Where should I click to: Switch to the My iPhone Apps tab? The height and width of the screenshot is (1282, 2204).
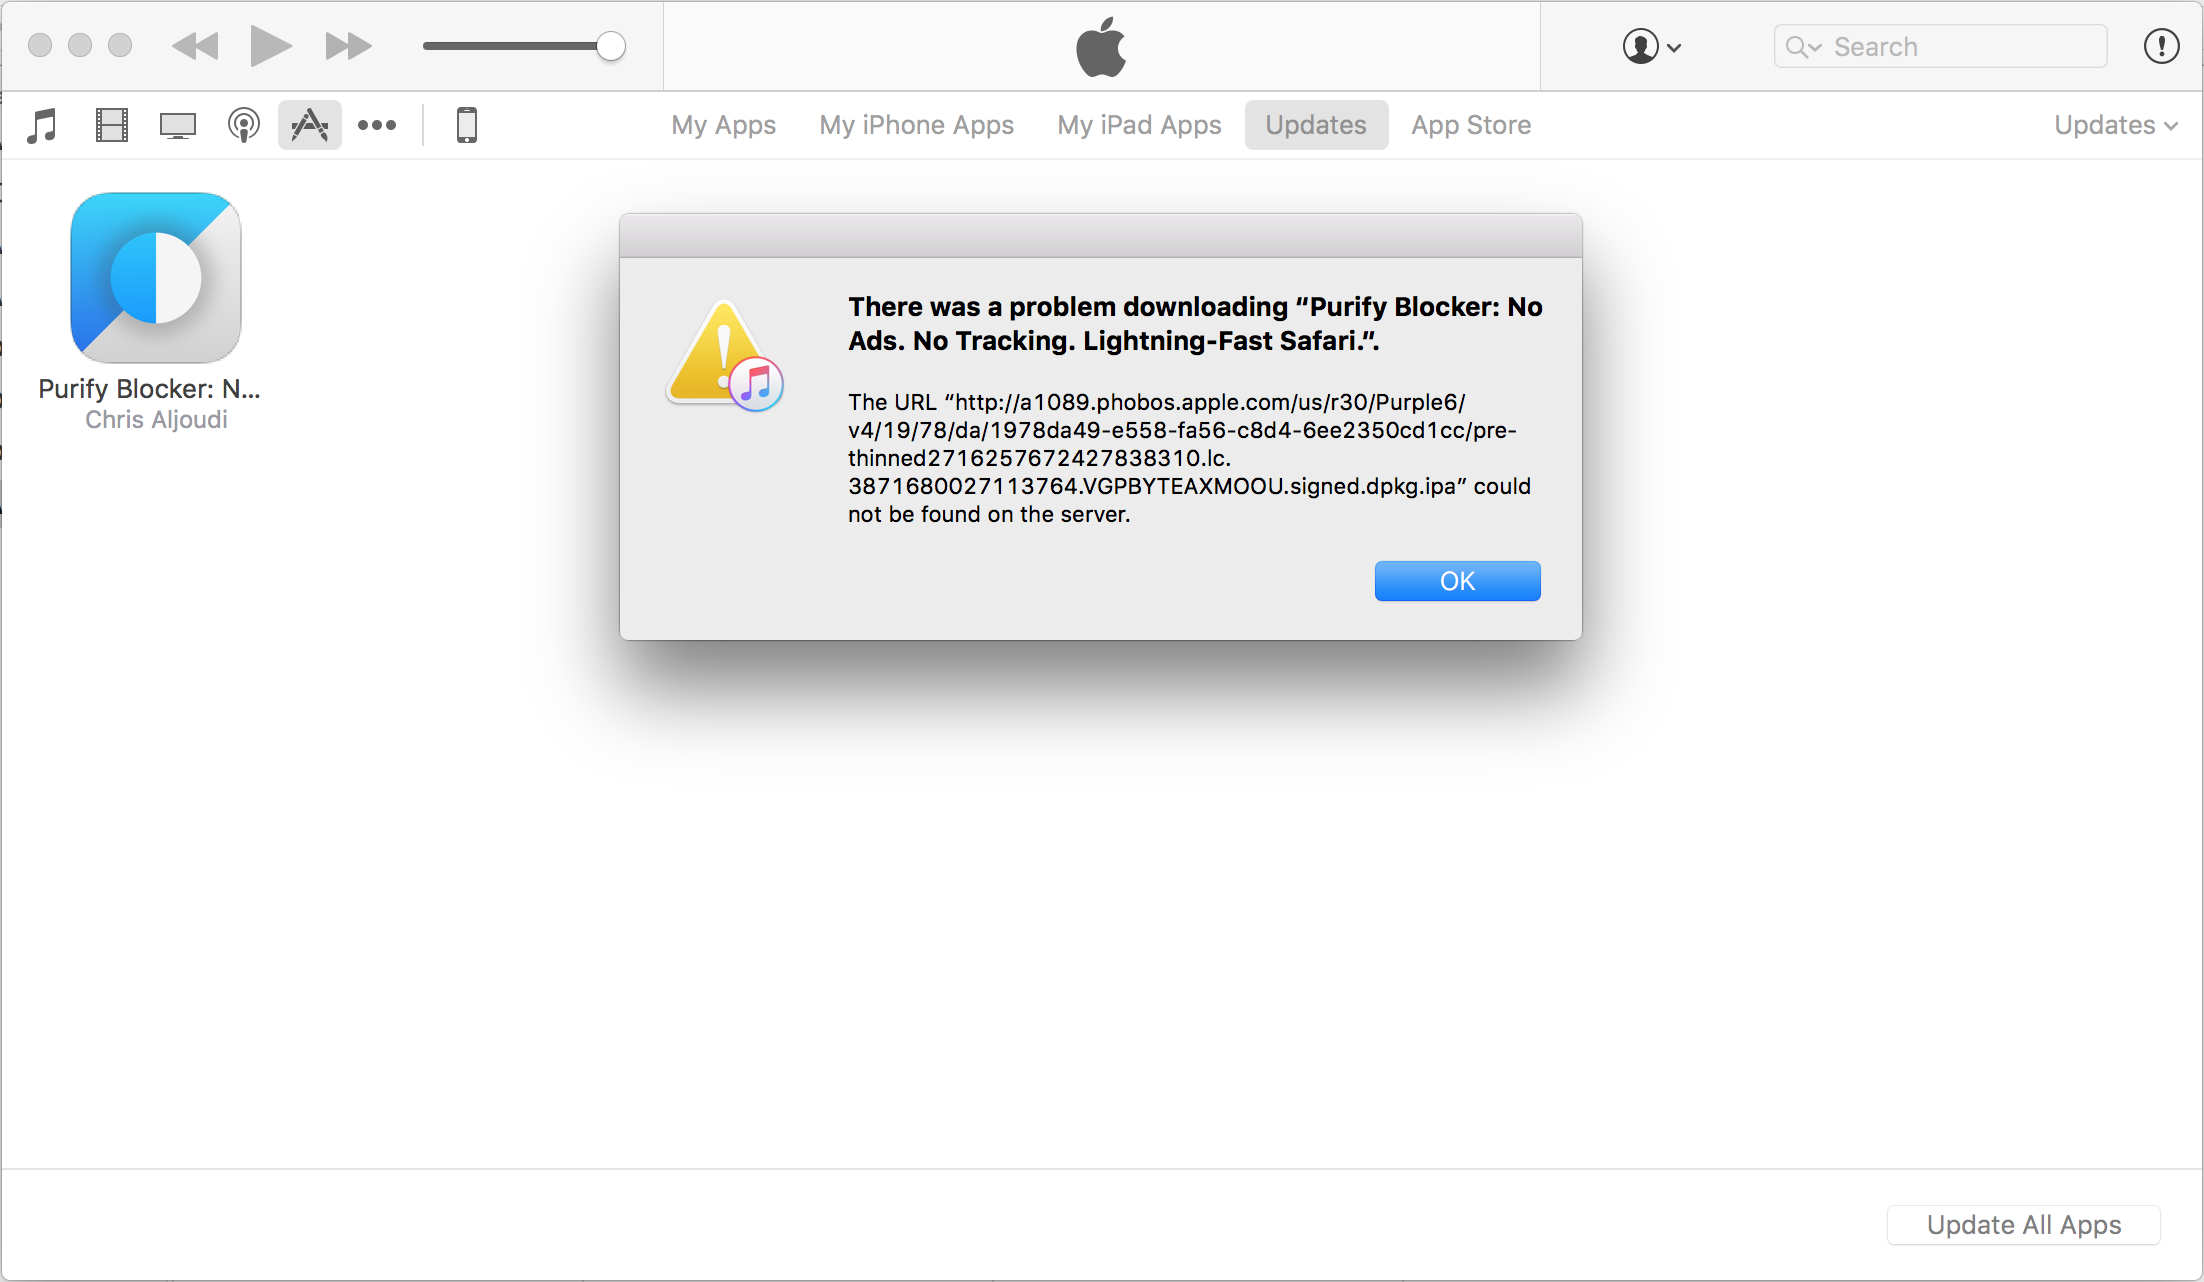point(917,125)
